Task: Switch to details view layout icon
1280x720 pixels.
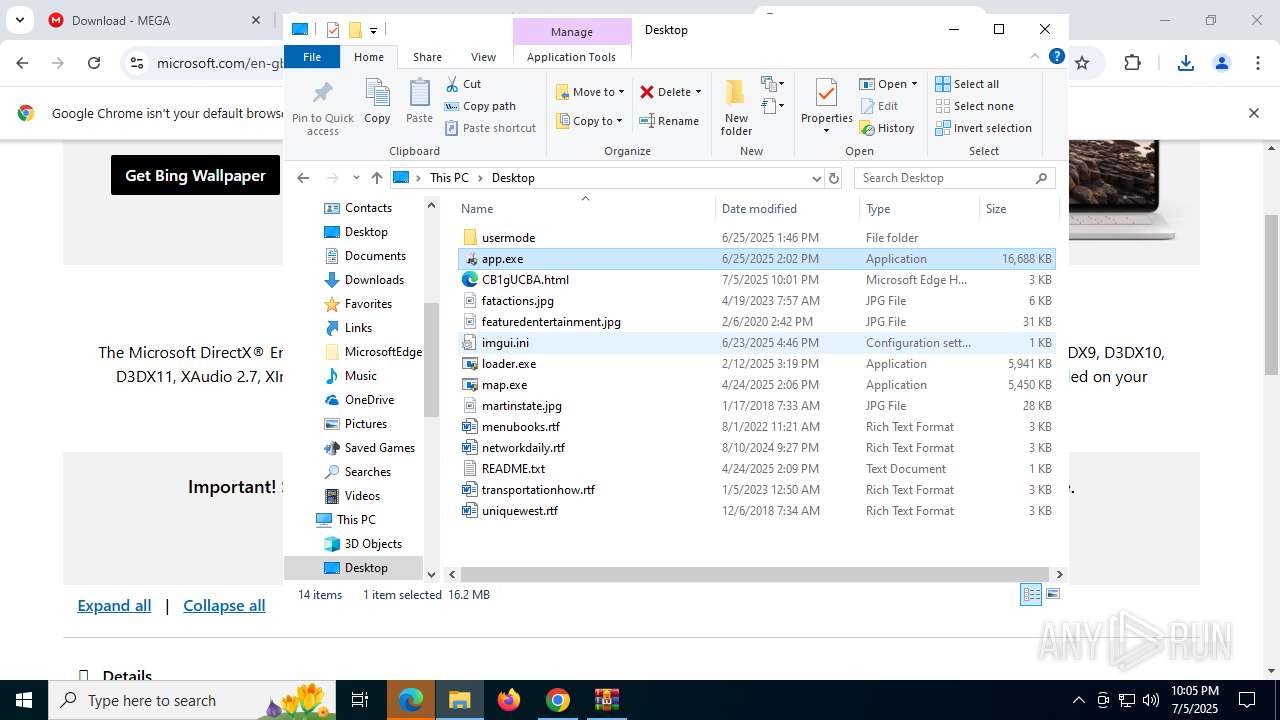Action: tap(1031, 594)
